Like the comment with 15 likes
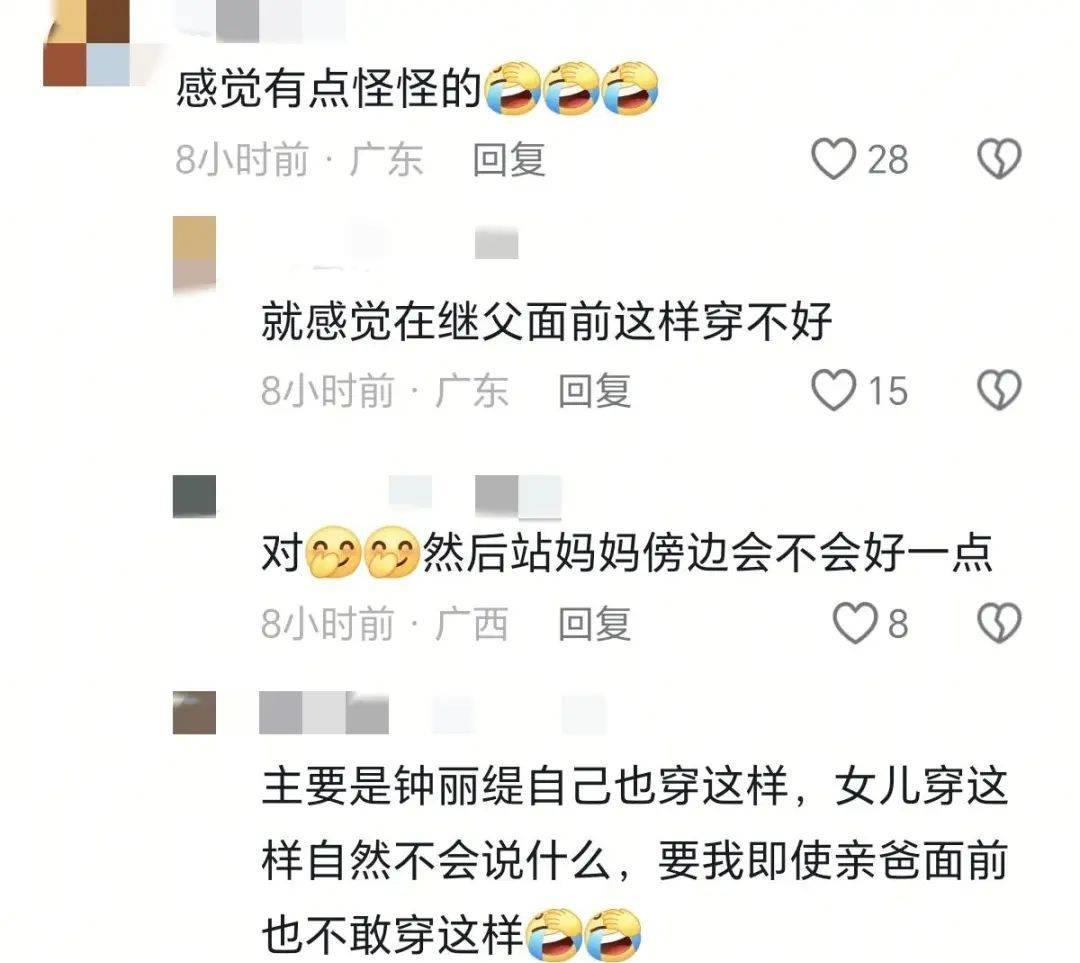This screenshot has width=1080, height=963. [x=833, y=390]
